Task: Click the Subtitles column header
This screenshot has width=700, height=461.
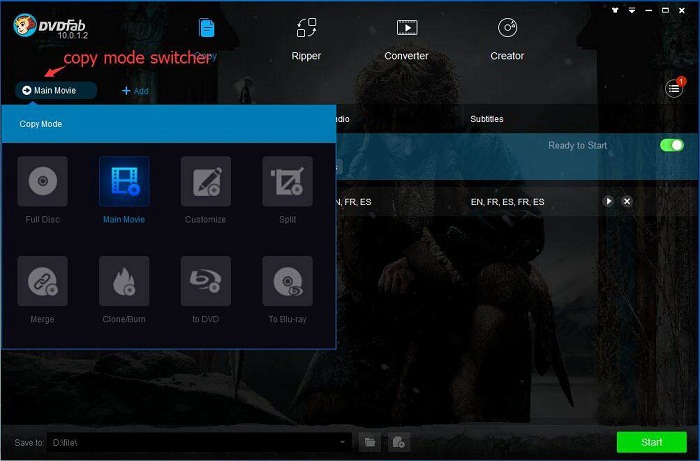Action: 487,119
